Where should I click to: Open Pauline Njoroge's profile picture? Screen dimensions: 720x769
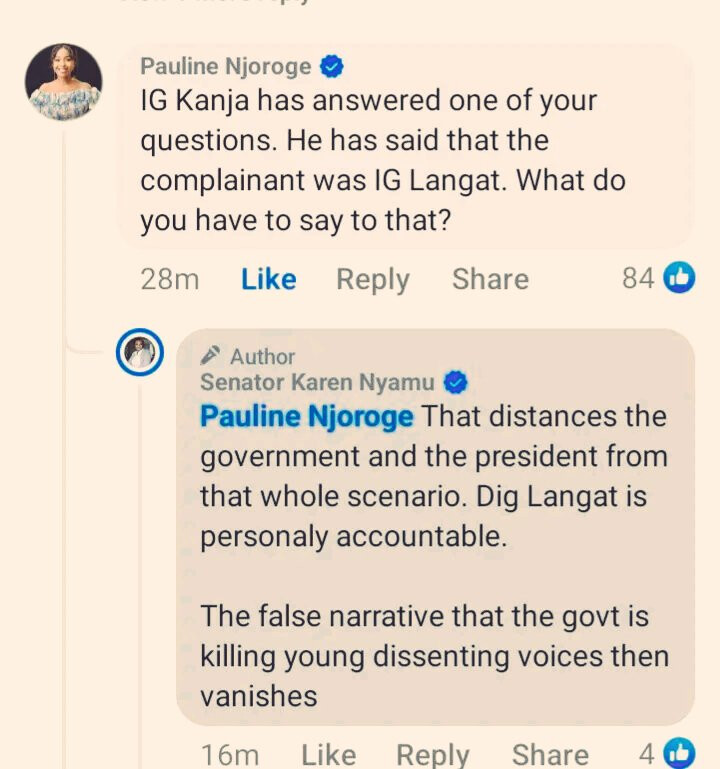[63, 82]
